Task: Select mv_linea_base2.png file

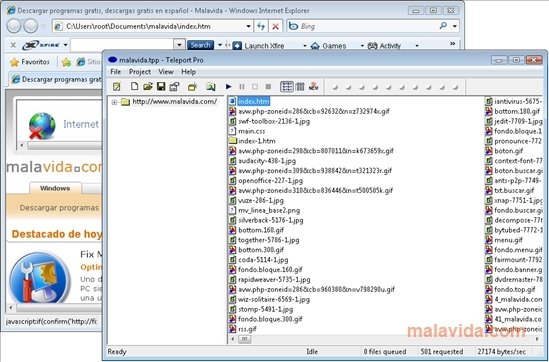Action: [269, 210]
